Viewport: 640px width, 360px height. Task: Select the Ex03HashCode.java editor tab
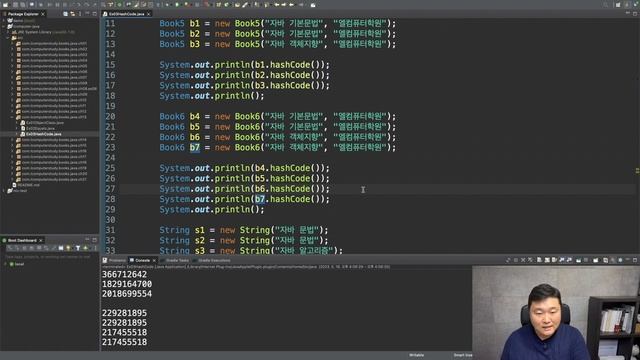126,14
